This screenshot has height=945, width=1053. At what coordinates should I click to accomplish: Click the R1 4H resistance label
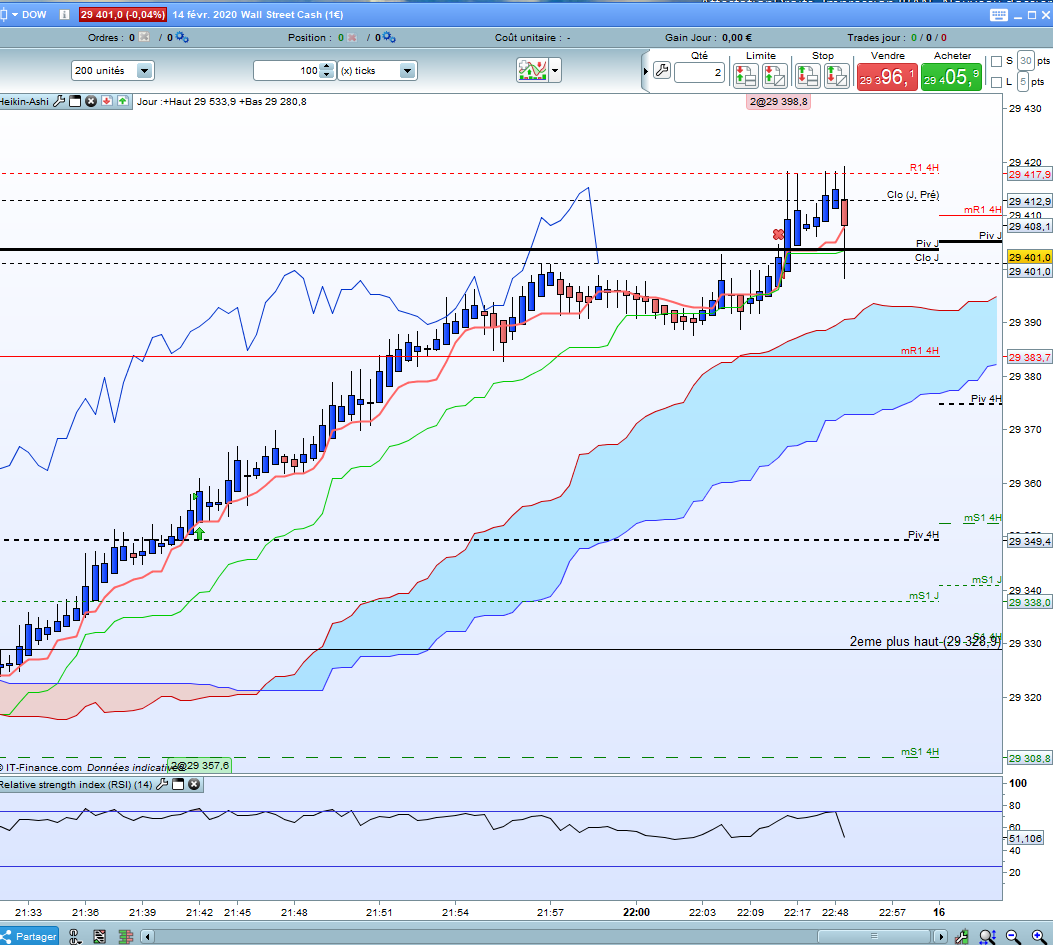(924, 168)
